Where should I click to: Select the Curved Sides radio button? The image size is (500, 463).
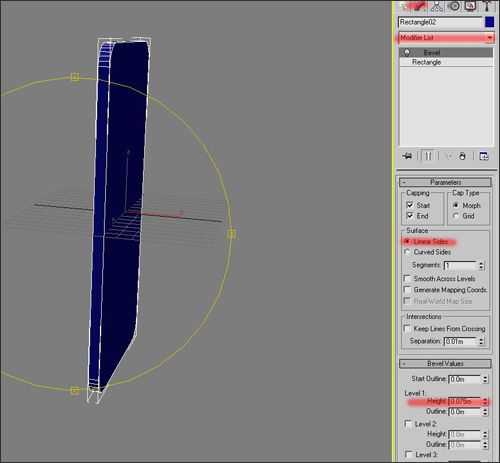[x=407, y=252]
